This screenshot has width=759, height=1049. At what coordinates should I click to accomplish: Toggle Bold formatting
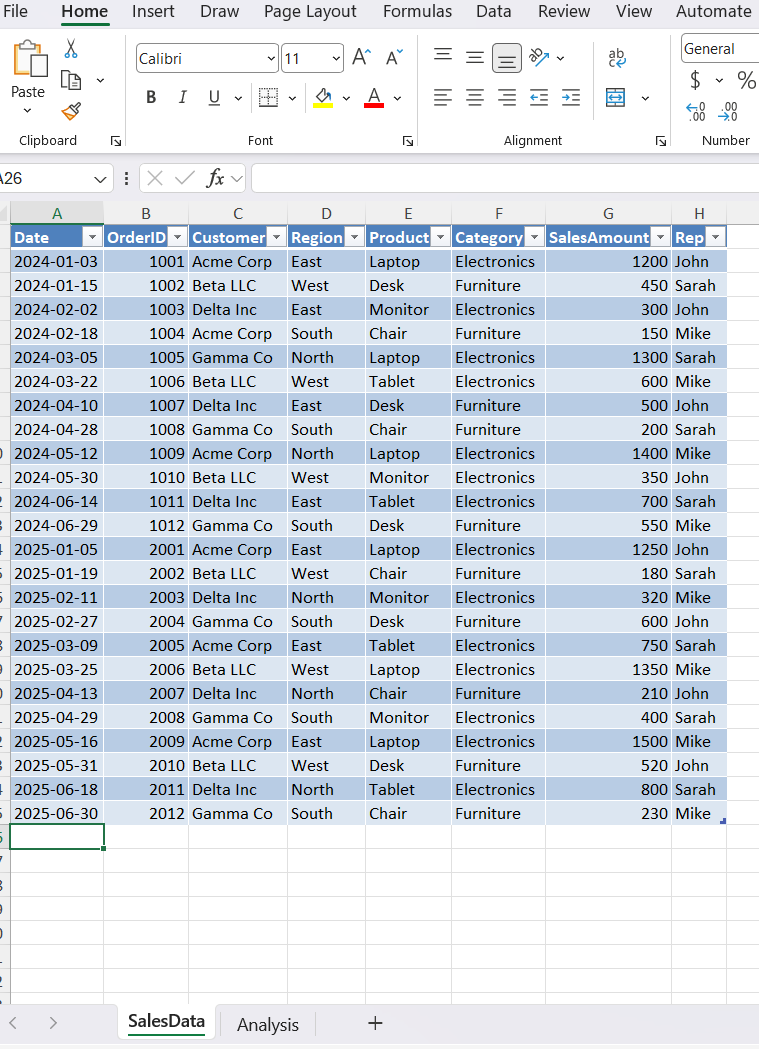pos(151,97)
